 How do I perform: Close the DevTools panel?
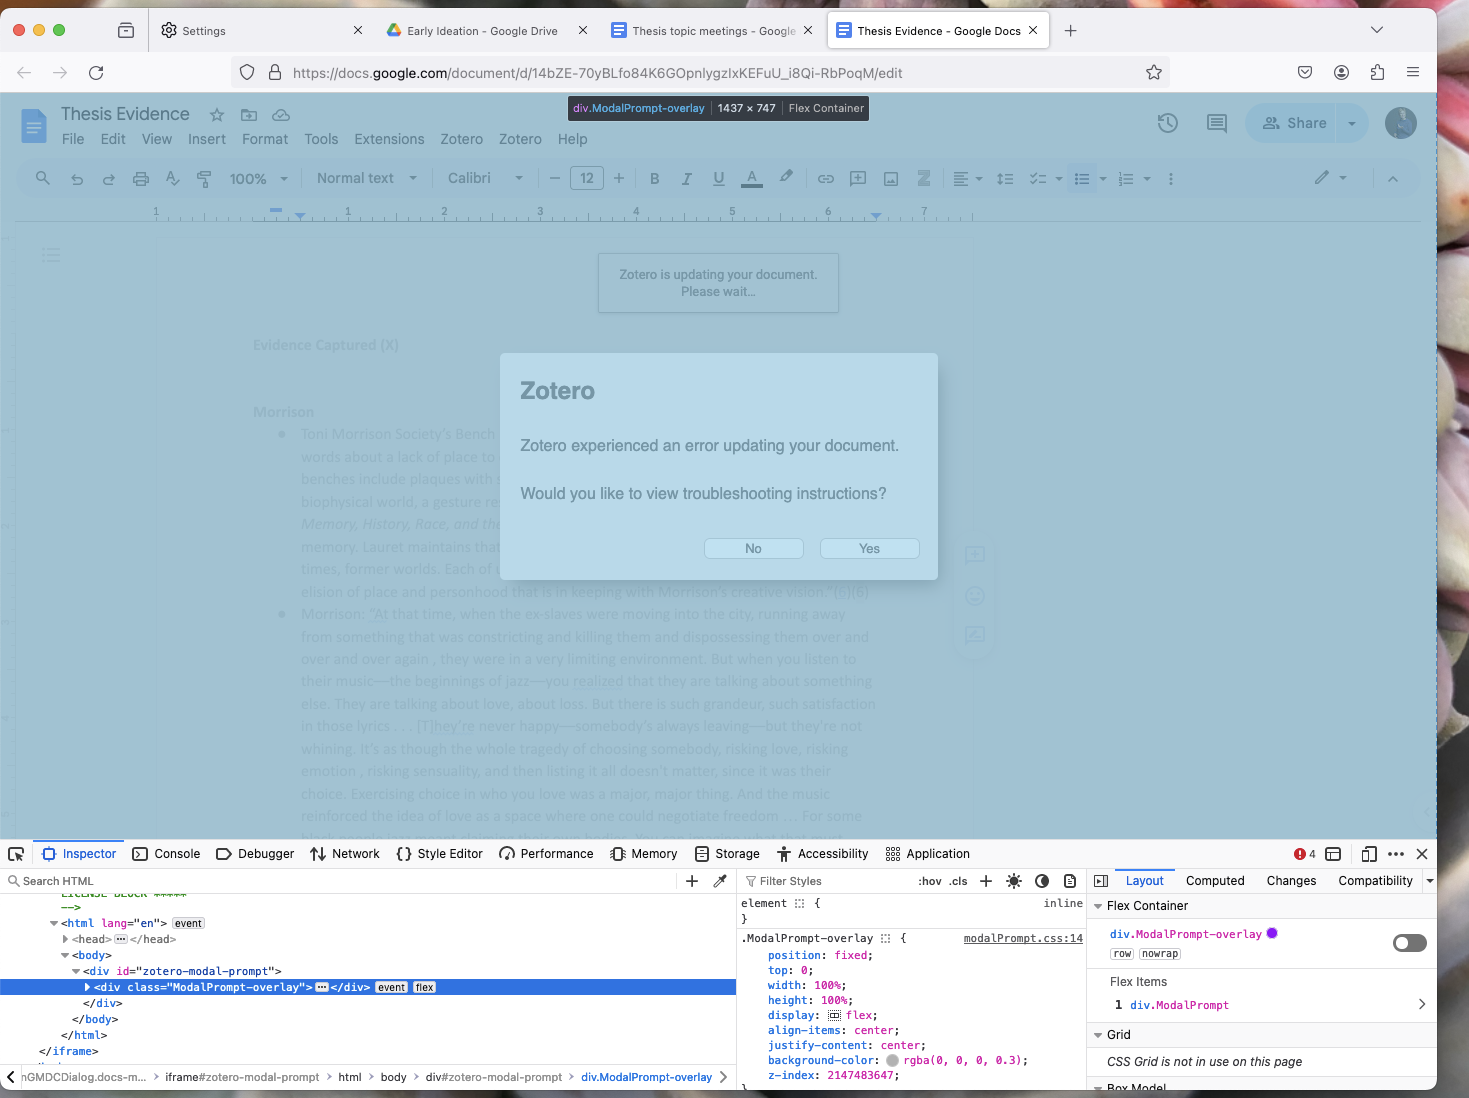click(1422, 854)
